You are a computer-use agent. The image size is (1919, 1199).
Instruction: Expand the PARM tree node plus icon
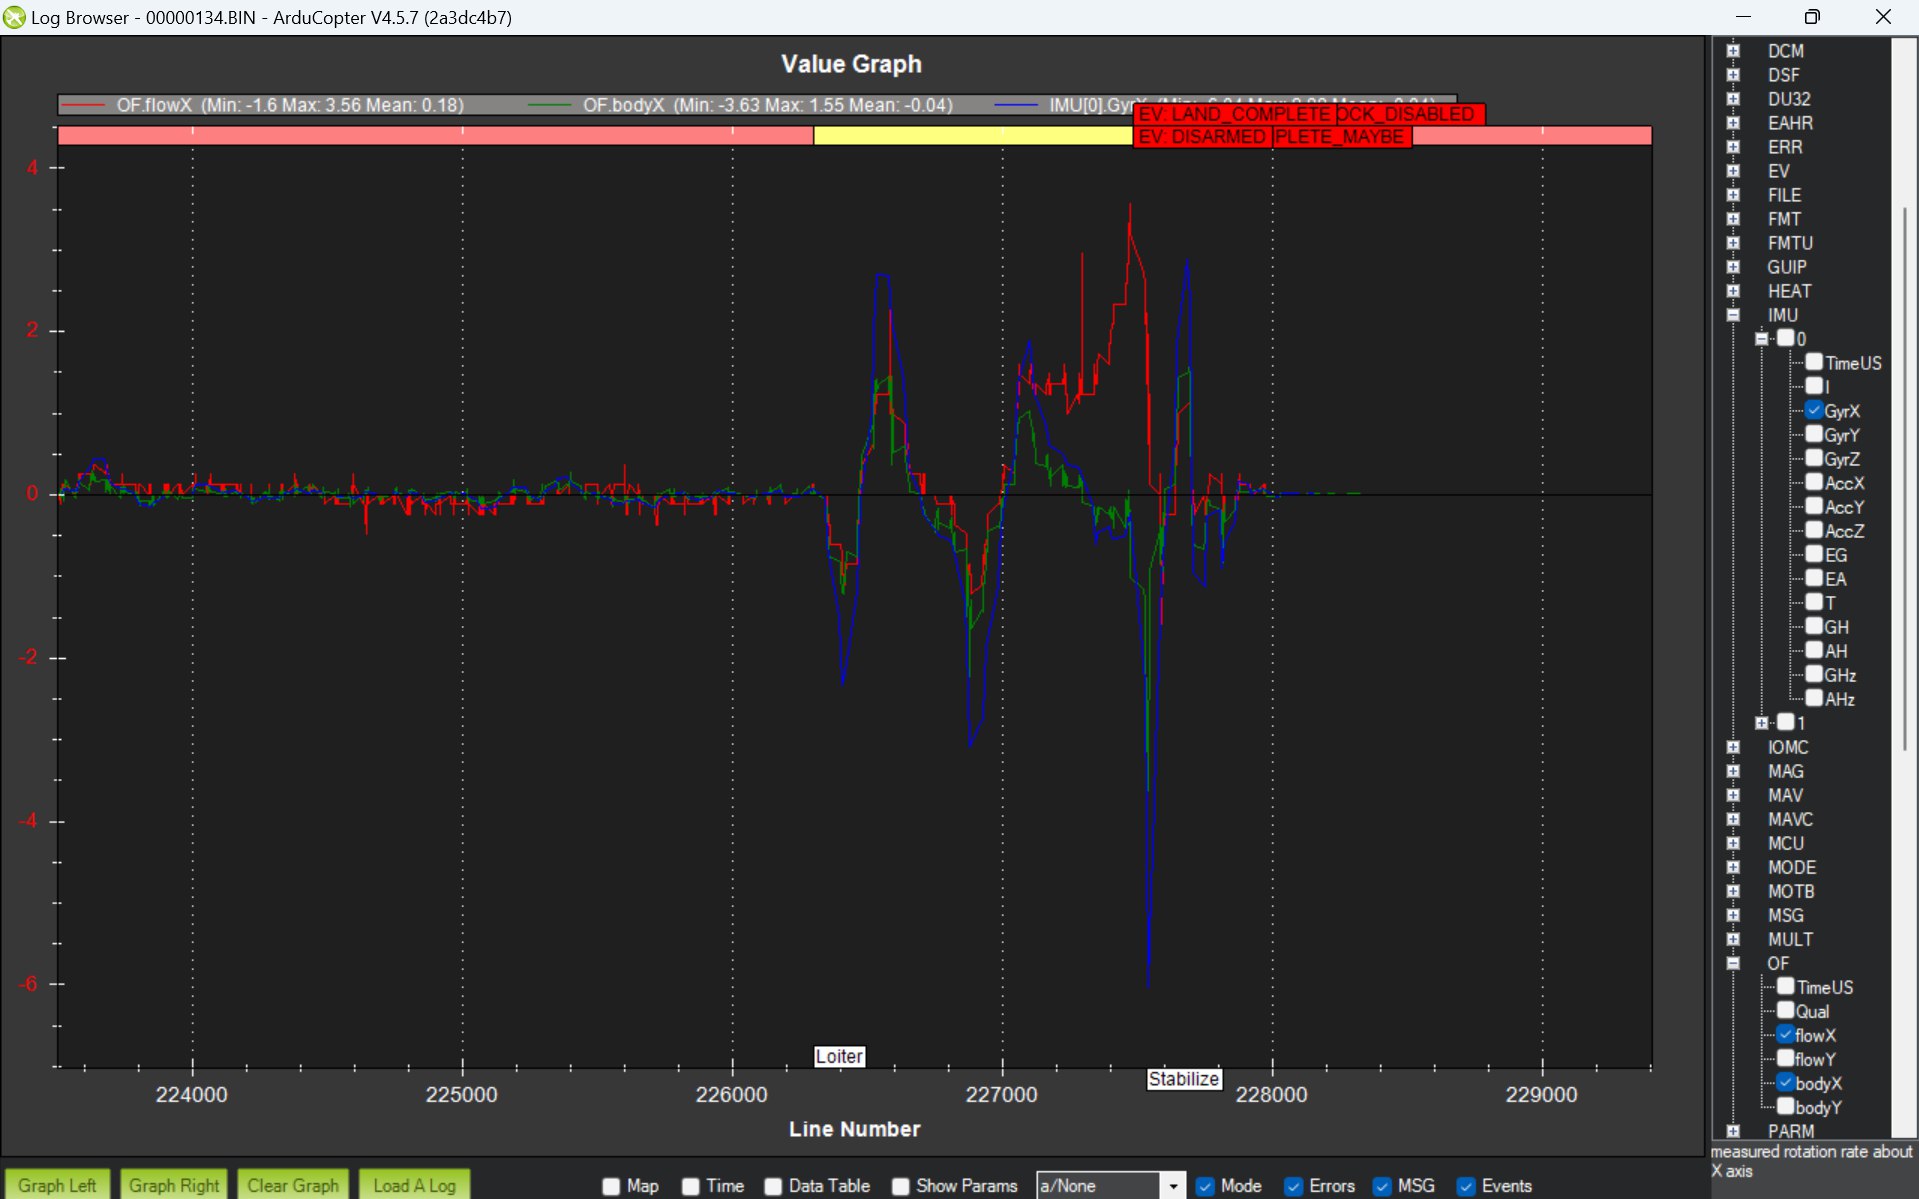click(x=1733, y=1131)
